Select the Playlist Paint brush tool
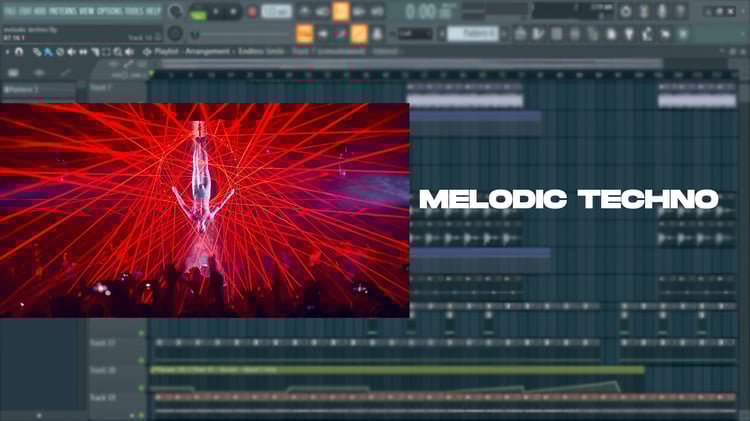Viewport: 750px width, 421px height. (x=48, y=52)
